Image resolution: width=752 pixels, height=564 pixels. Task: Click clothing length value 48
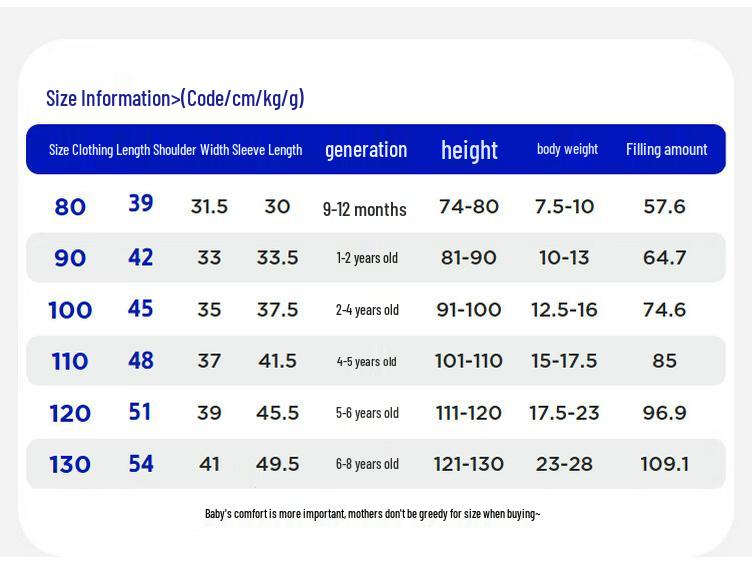(141, 360)
